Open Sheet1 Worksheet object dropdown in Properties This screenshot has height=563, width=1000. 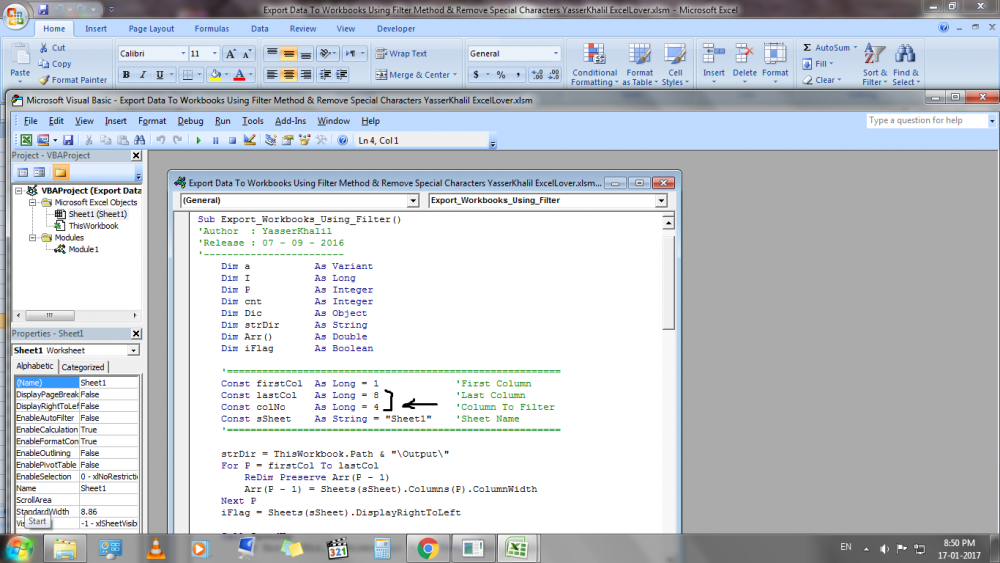(133, 351)
